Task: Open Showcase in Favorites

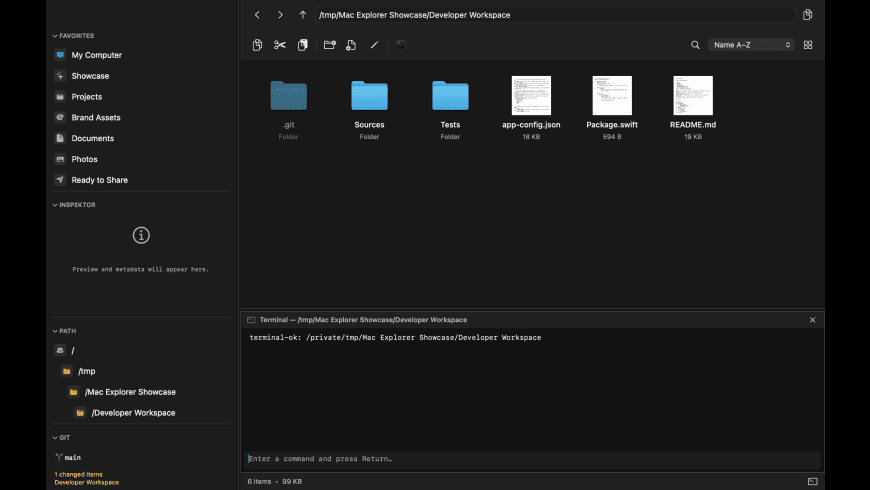Action: [x=90, y=76]
